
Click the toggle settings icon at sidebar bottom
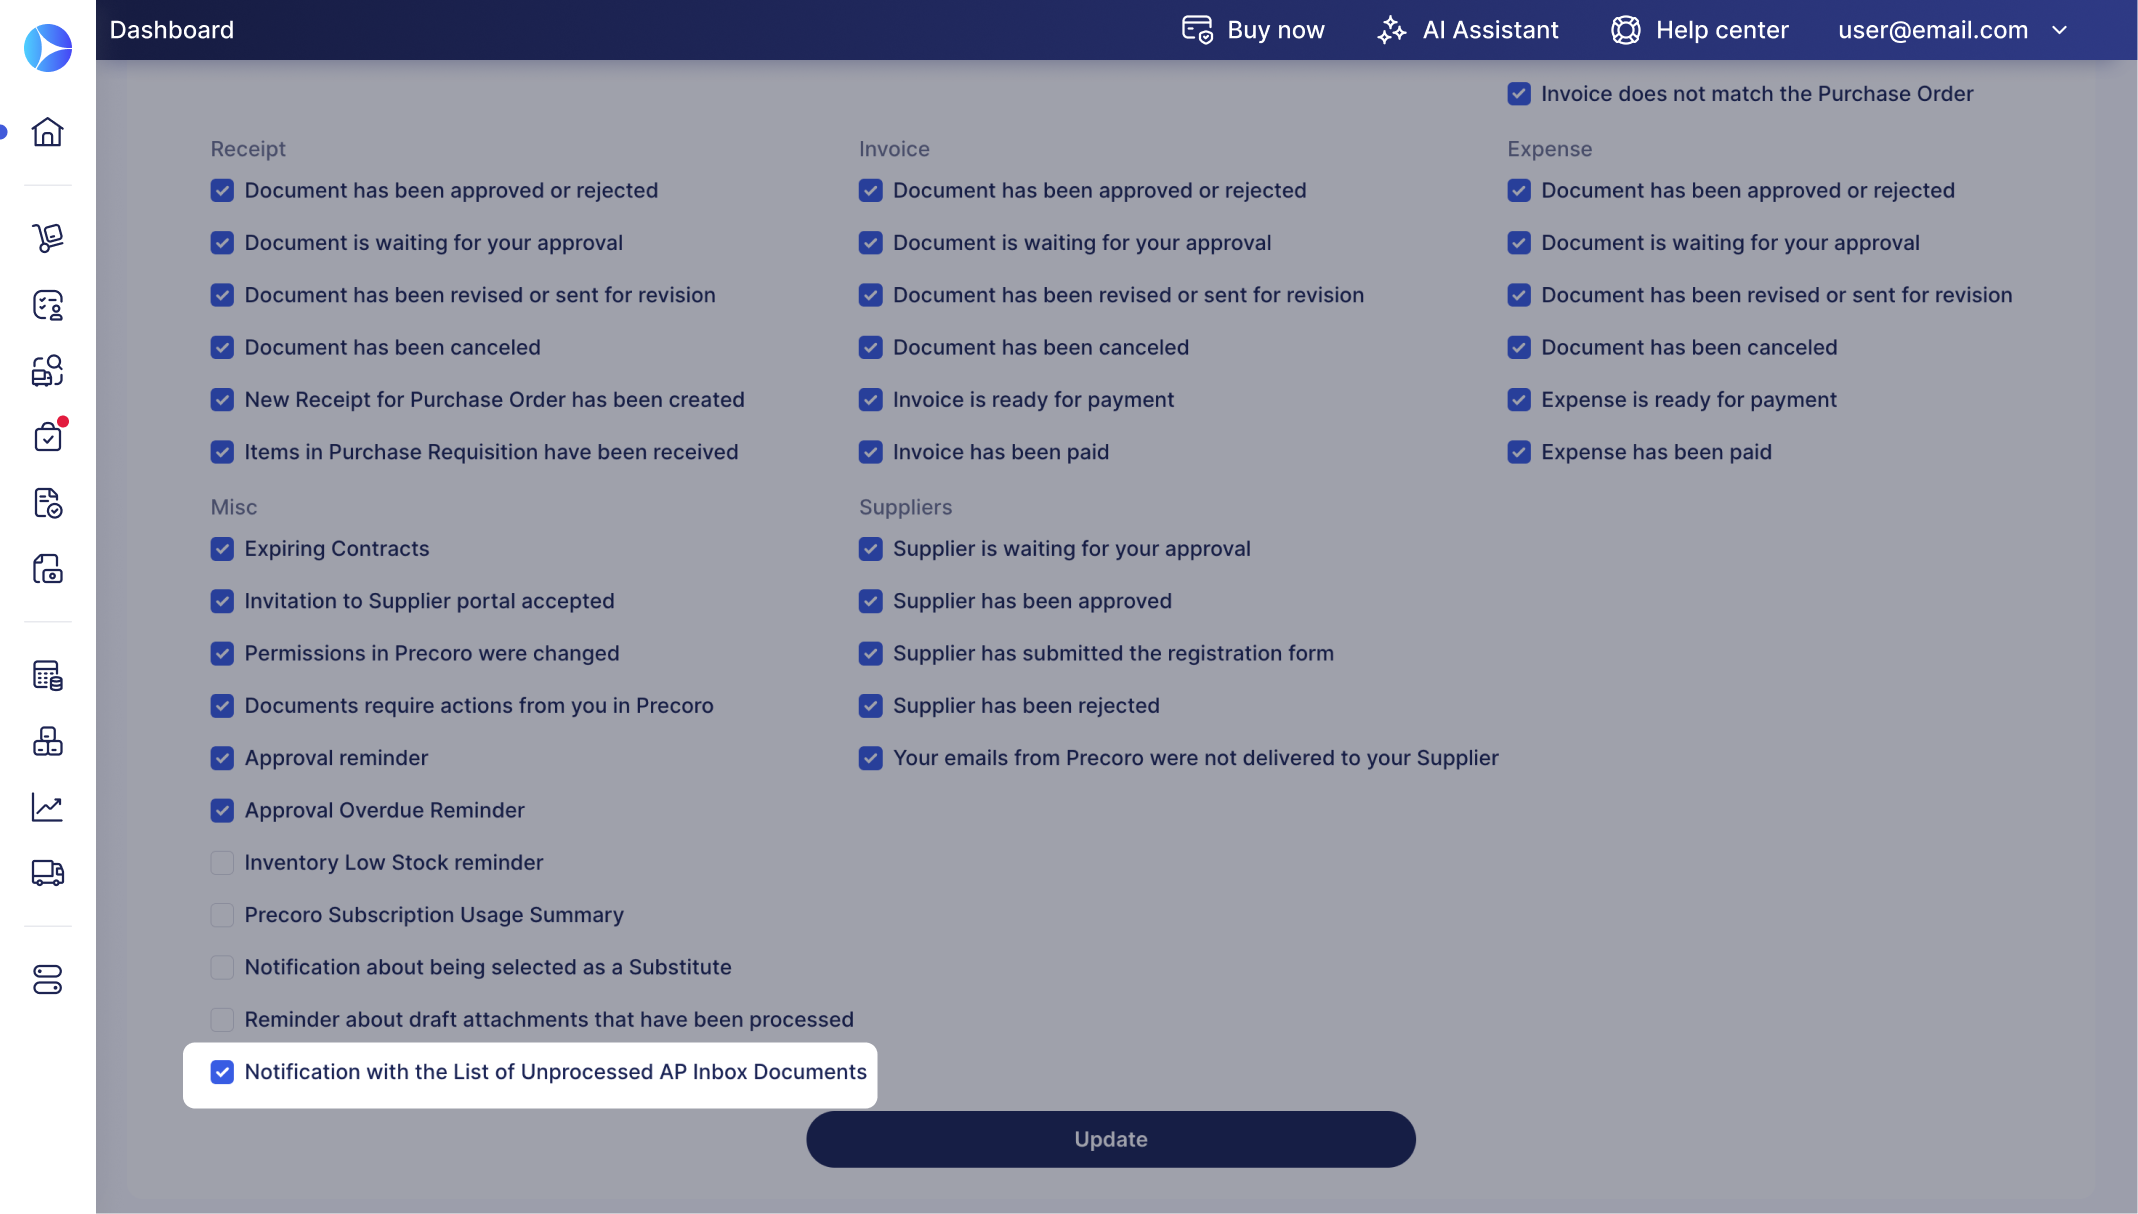coord(47,979)
